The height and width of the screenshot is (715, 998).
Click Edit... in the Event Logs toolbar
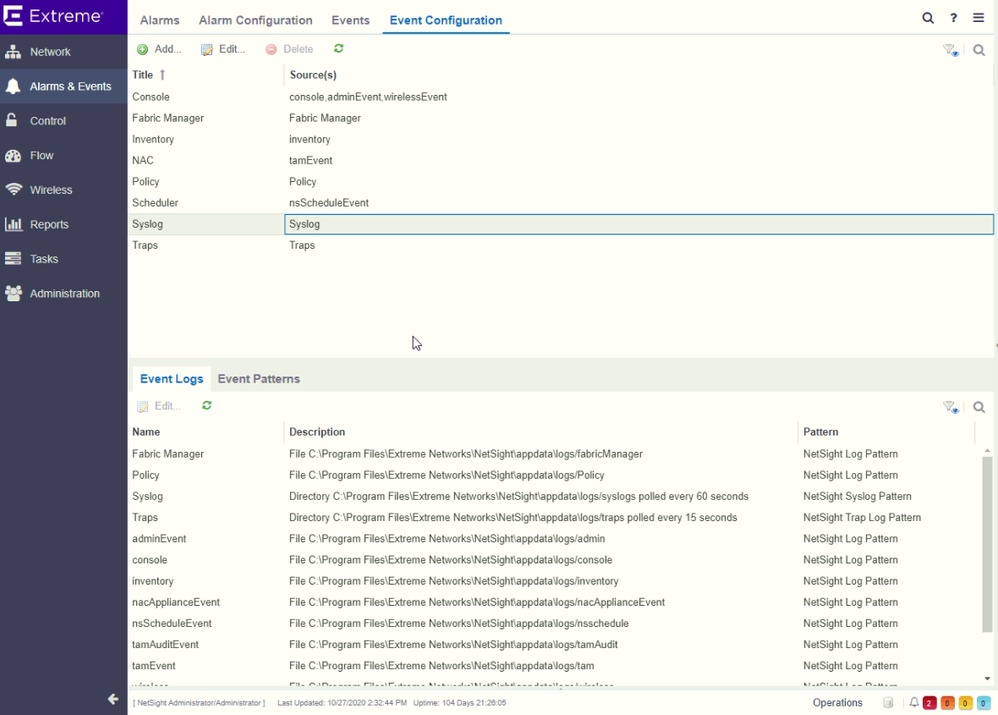pos(159,406)
